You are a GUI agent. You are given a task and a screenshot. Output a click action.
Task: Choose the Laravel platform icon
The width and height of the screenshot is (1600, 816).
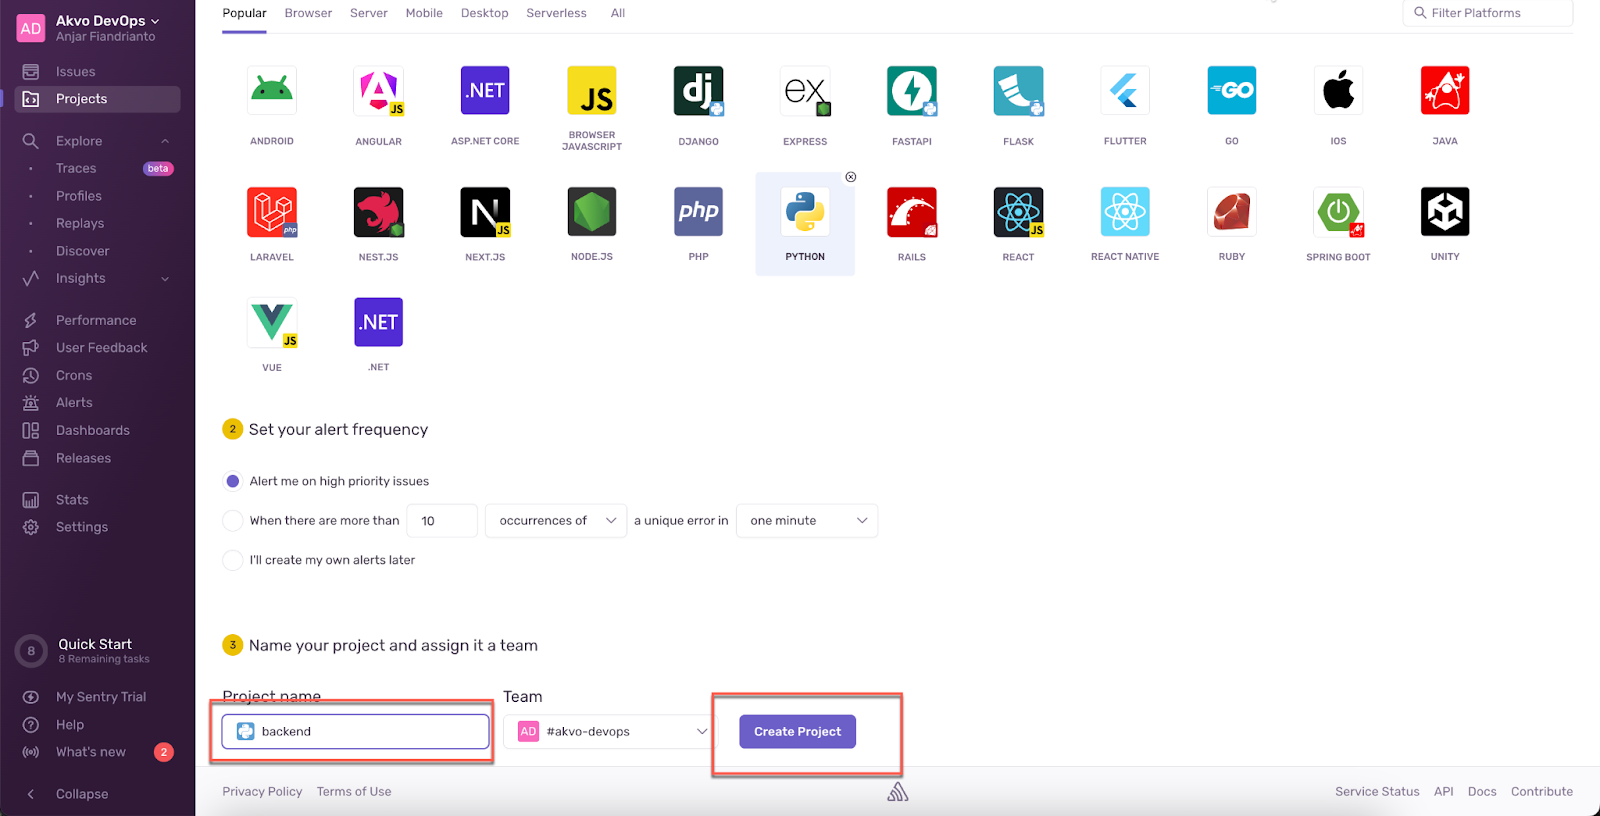(x=272, y=212)
